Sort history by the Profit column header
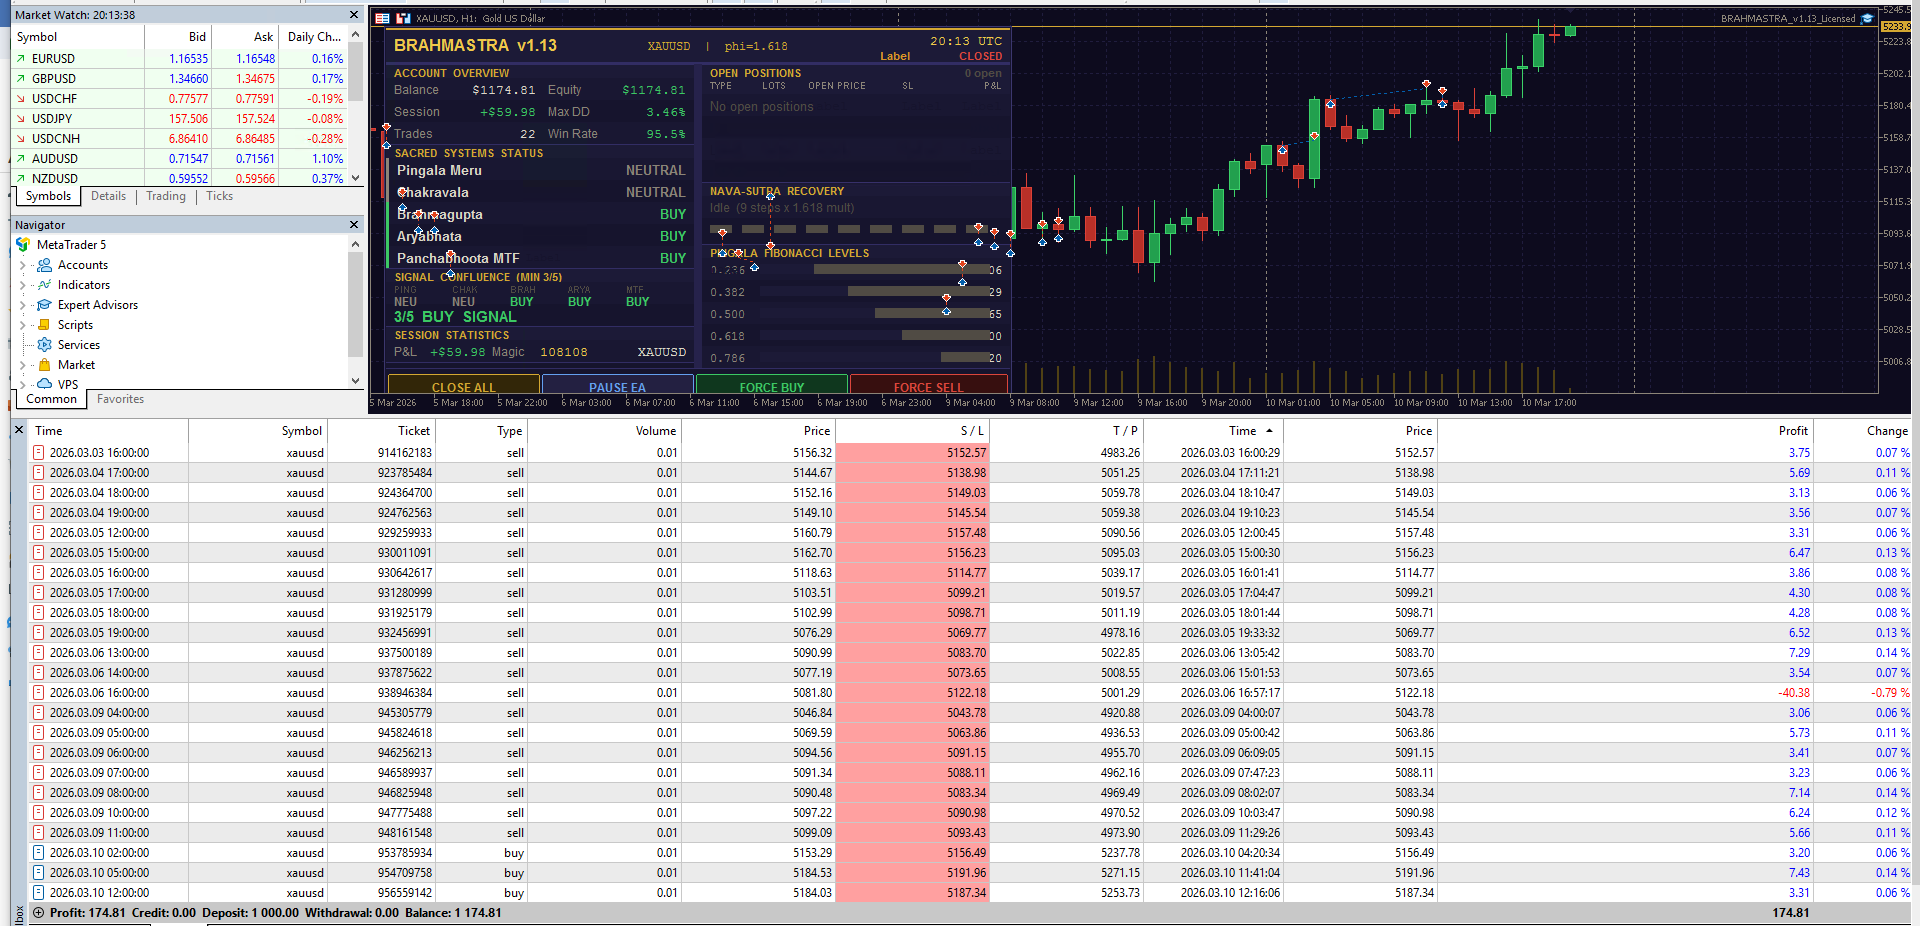Screen dimensions: 1920x926 coord(1625,431)
